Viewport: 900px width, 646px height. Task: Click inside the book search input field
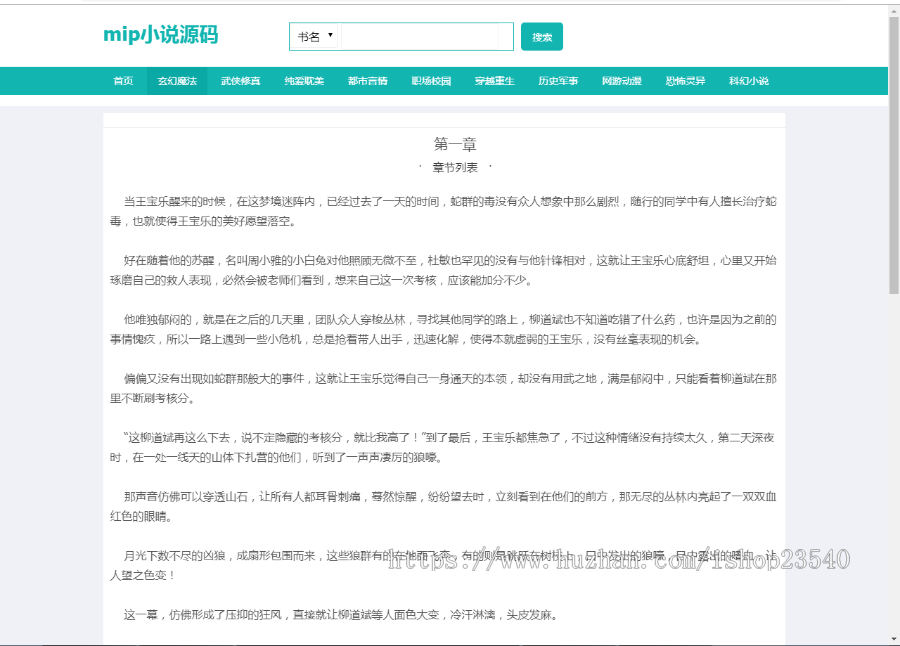coord(425,36)
